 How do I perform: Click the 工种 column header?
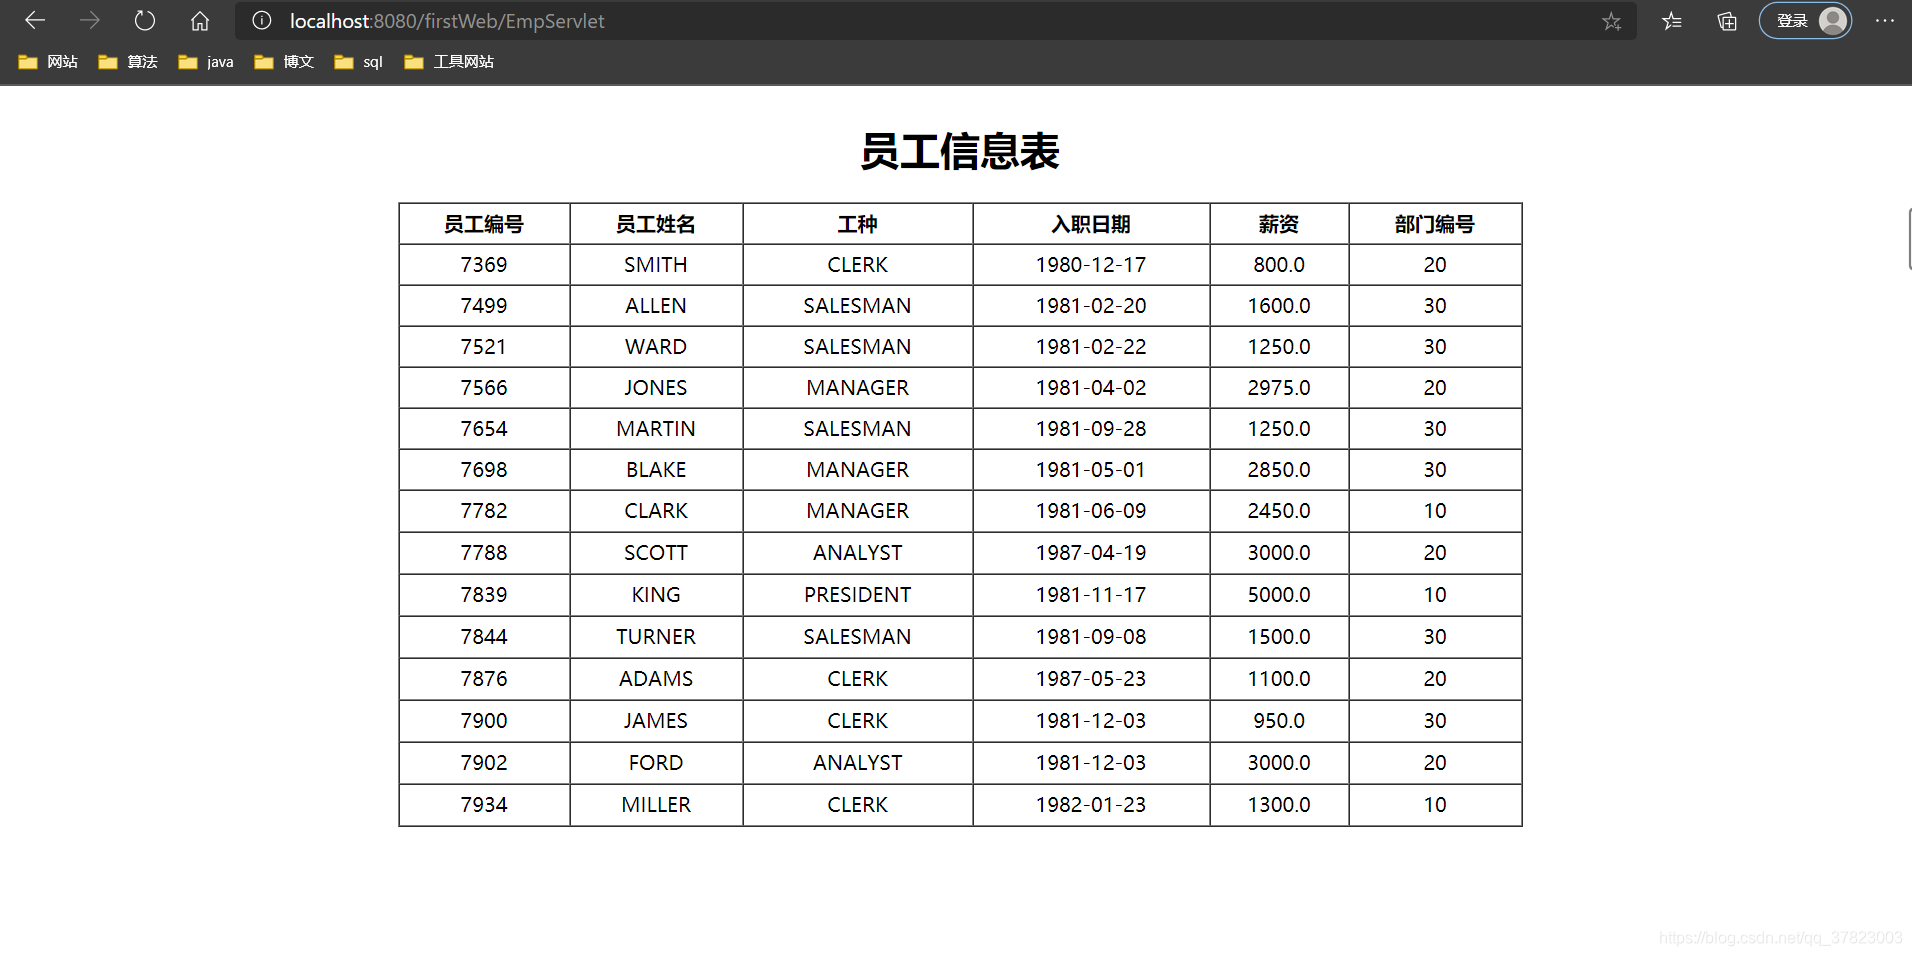858,224
